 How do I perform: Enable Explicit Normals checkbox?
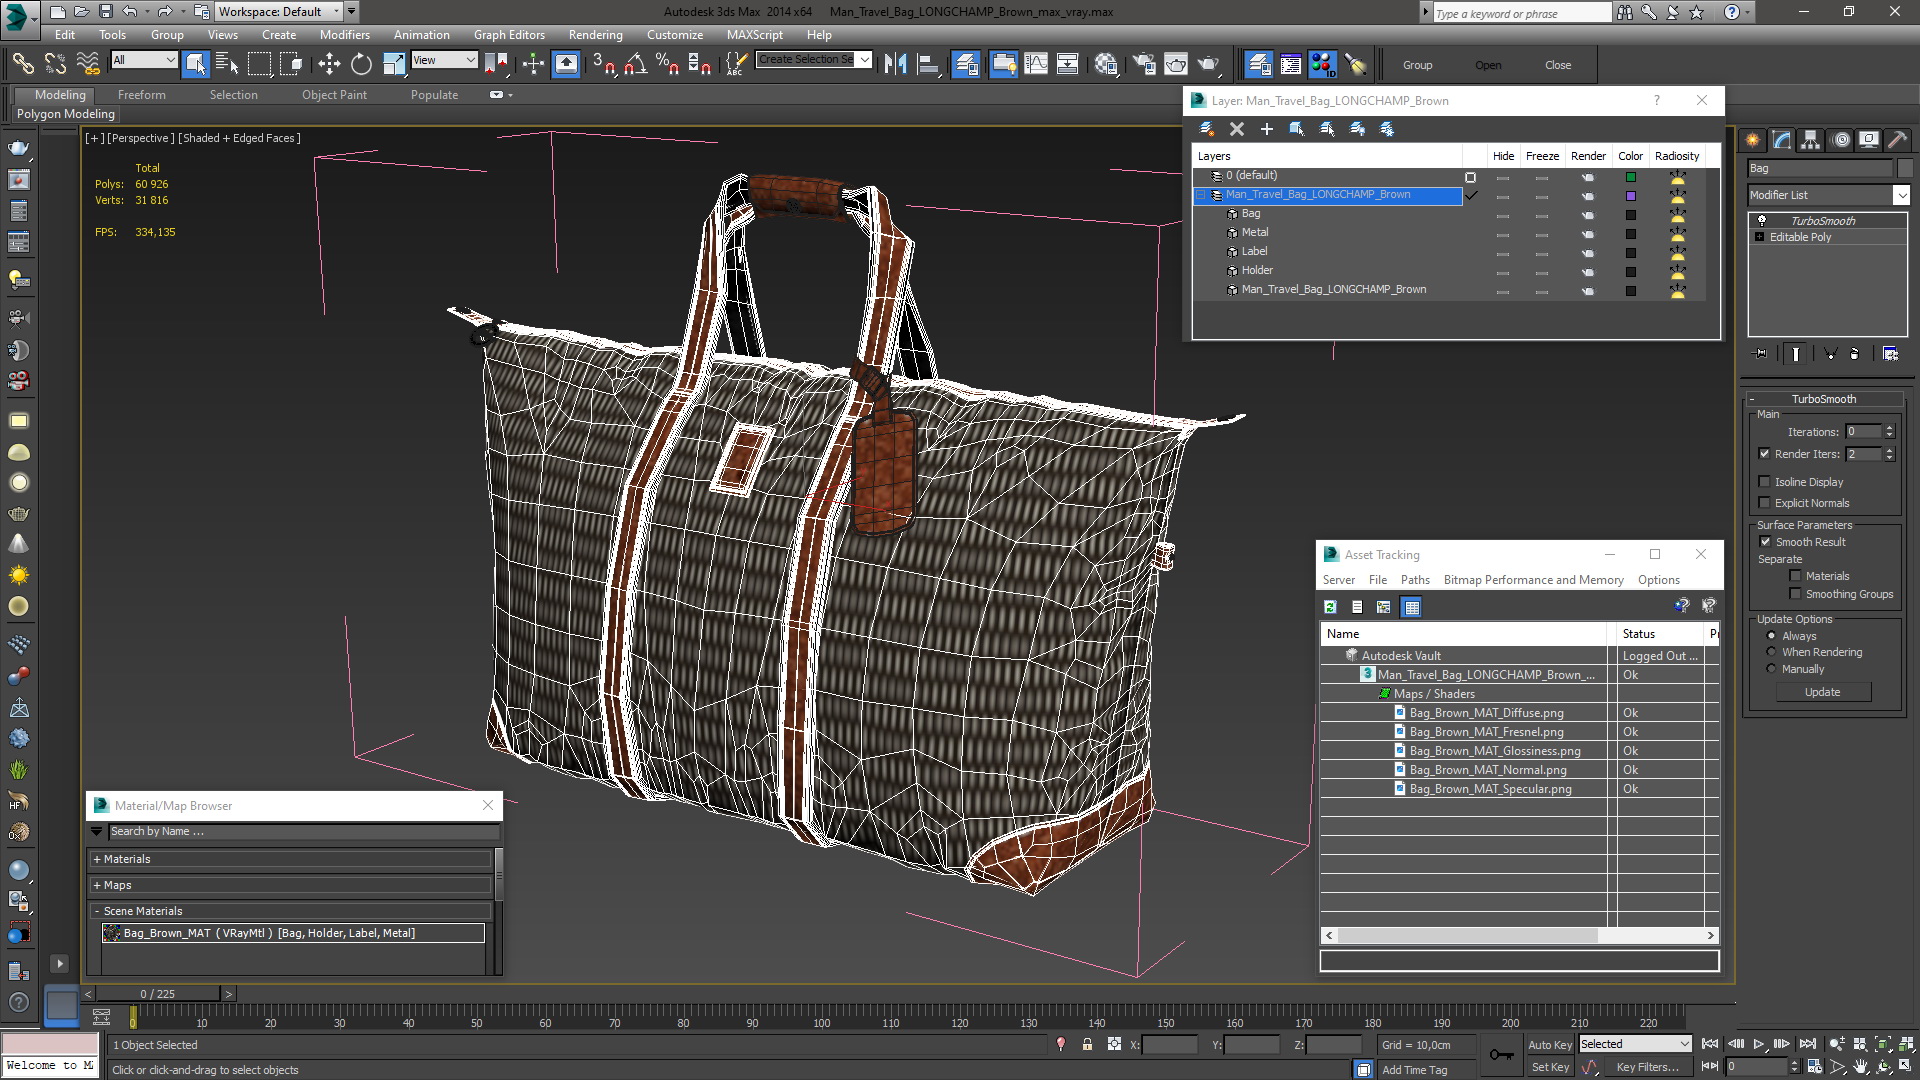pos(1765,503)
